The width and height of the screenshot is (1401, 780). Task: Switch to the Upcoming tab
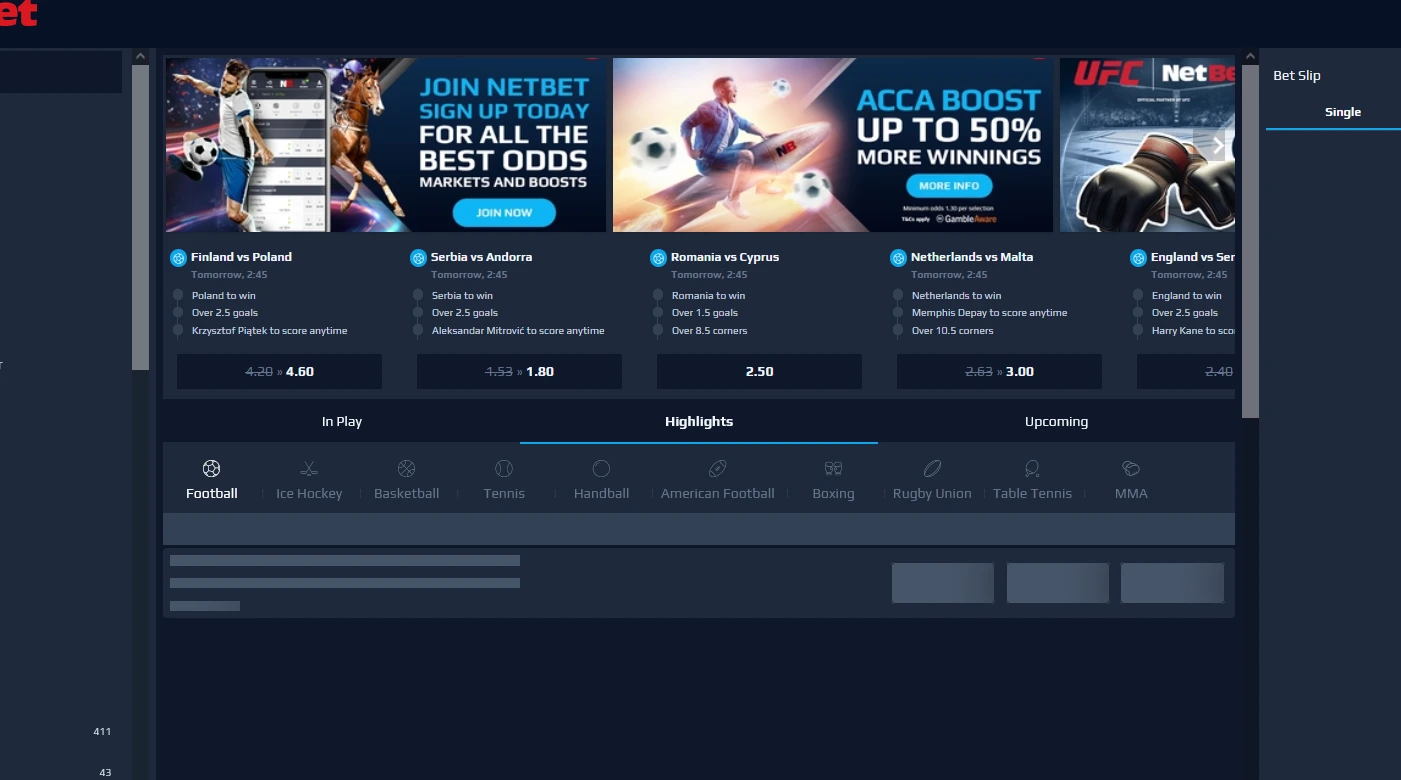tap(1056, 421)
